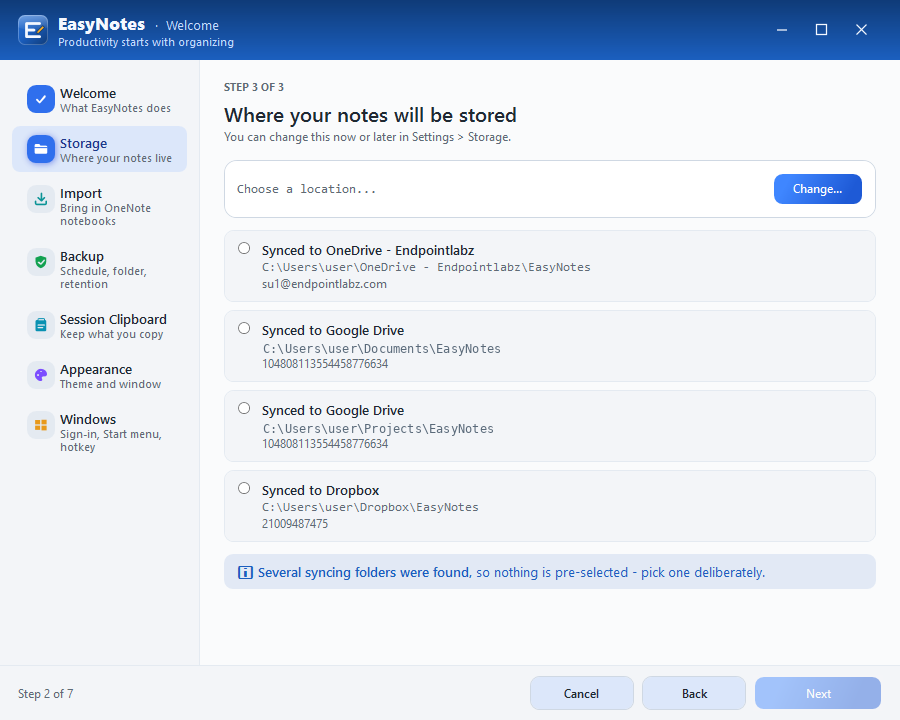The height and width of the screenshot is (720, 900).
Task: Click the path C:\Users\user\Dropbox\EasyNotes
Action: (x=370, y=507)
